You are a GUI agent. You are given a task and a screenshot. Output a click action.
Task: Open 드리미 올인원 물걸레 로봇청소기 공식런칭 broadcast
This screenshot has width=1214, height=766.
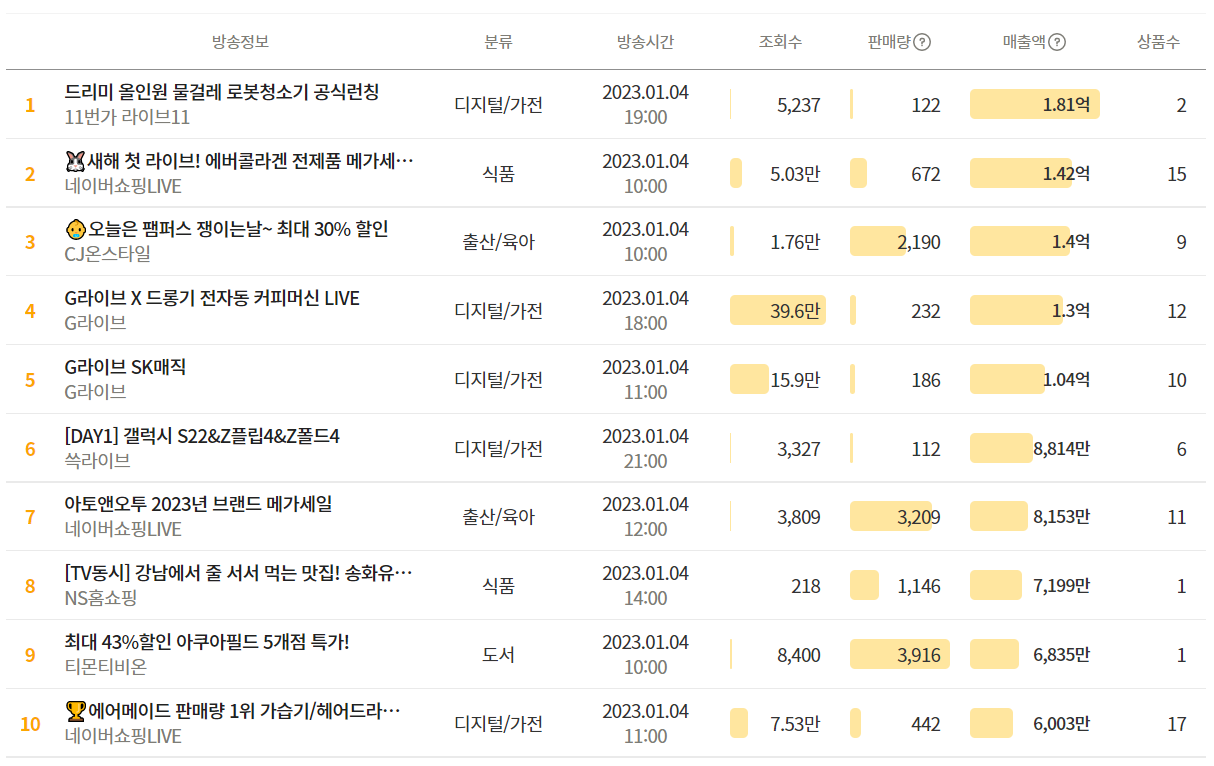tap(222, 92)
